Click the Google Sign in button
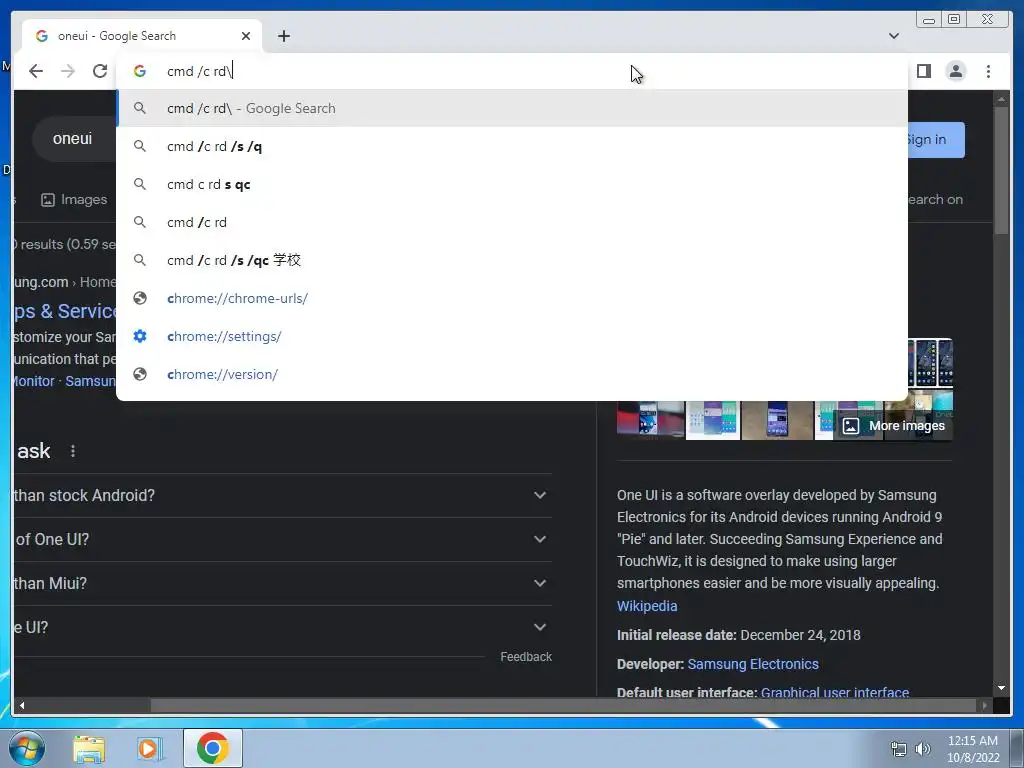 pos(935,140)
